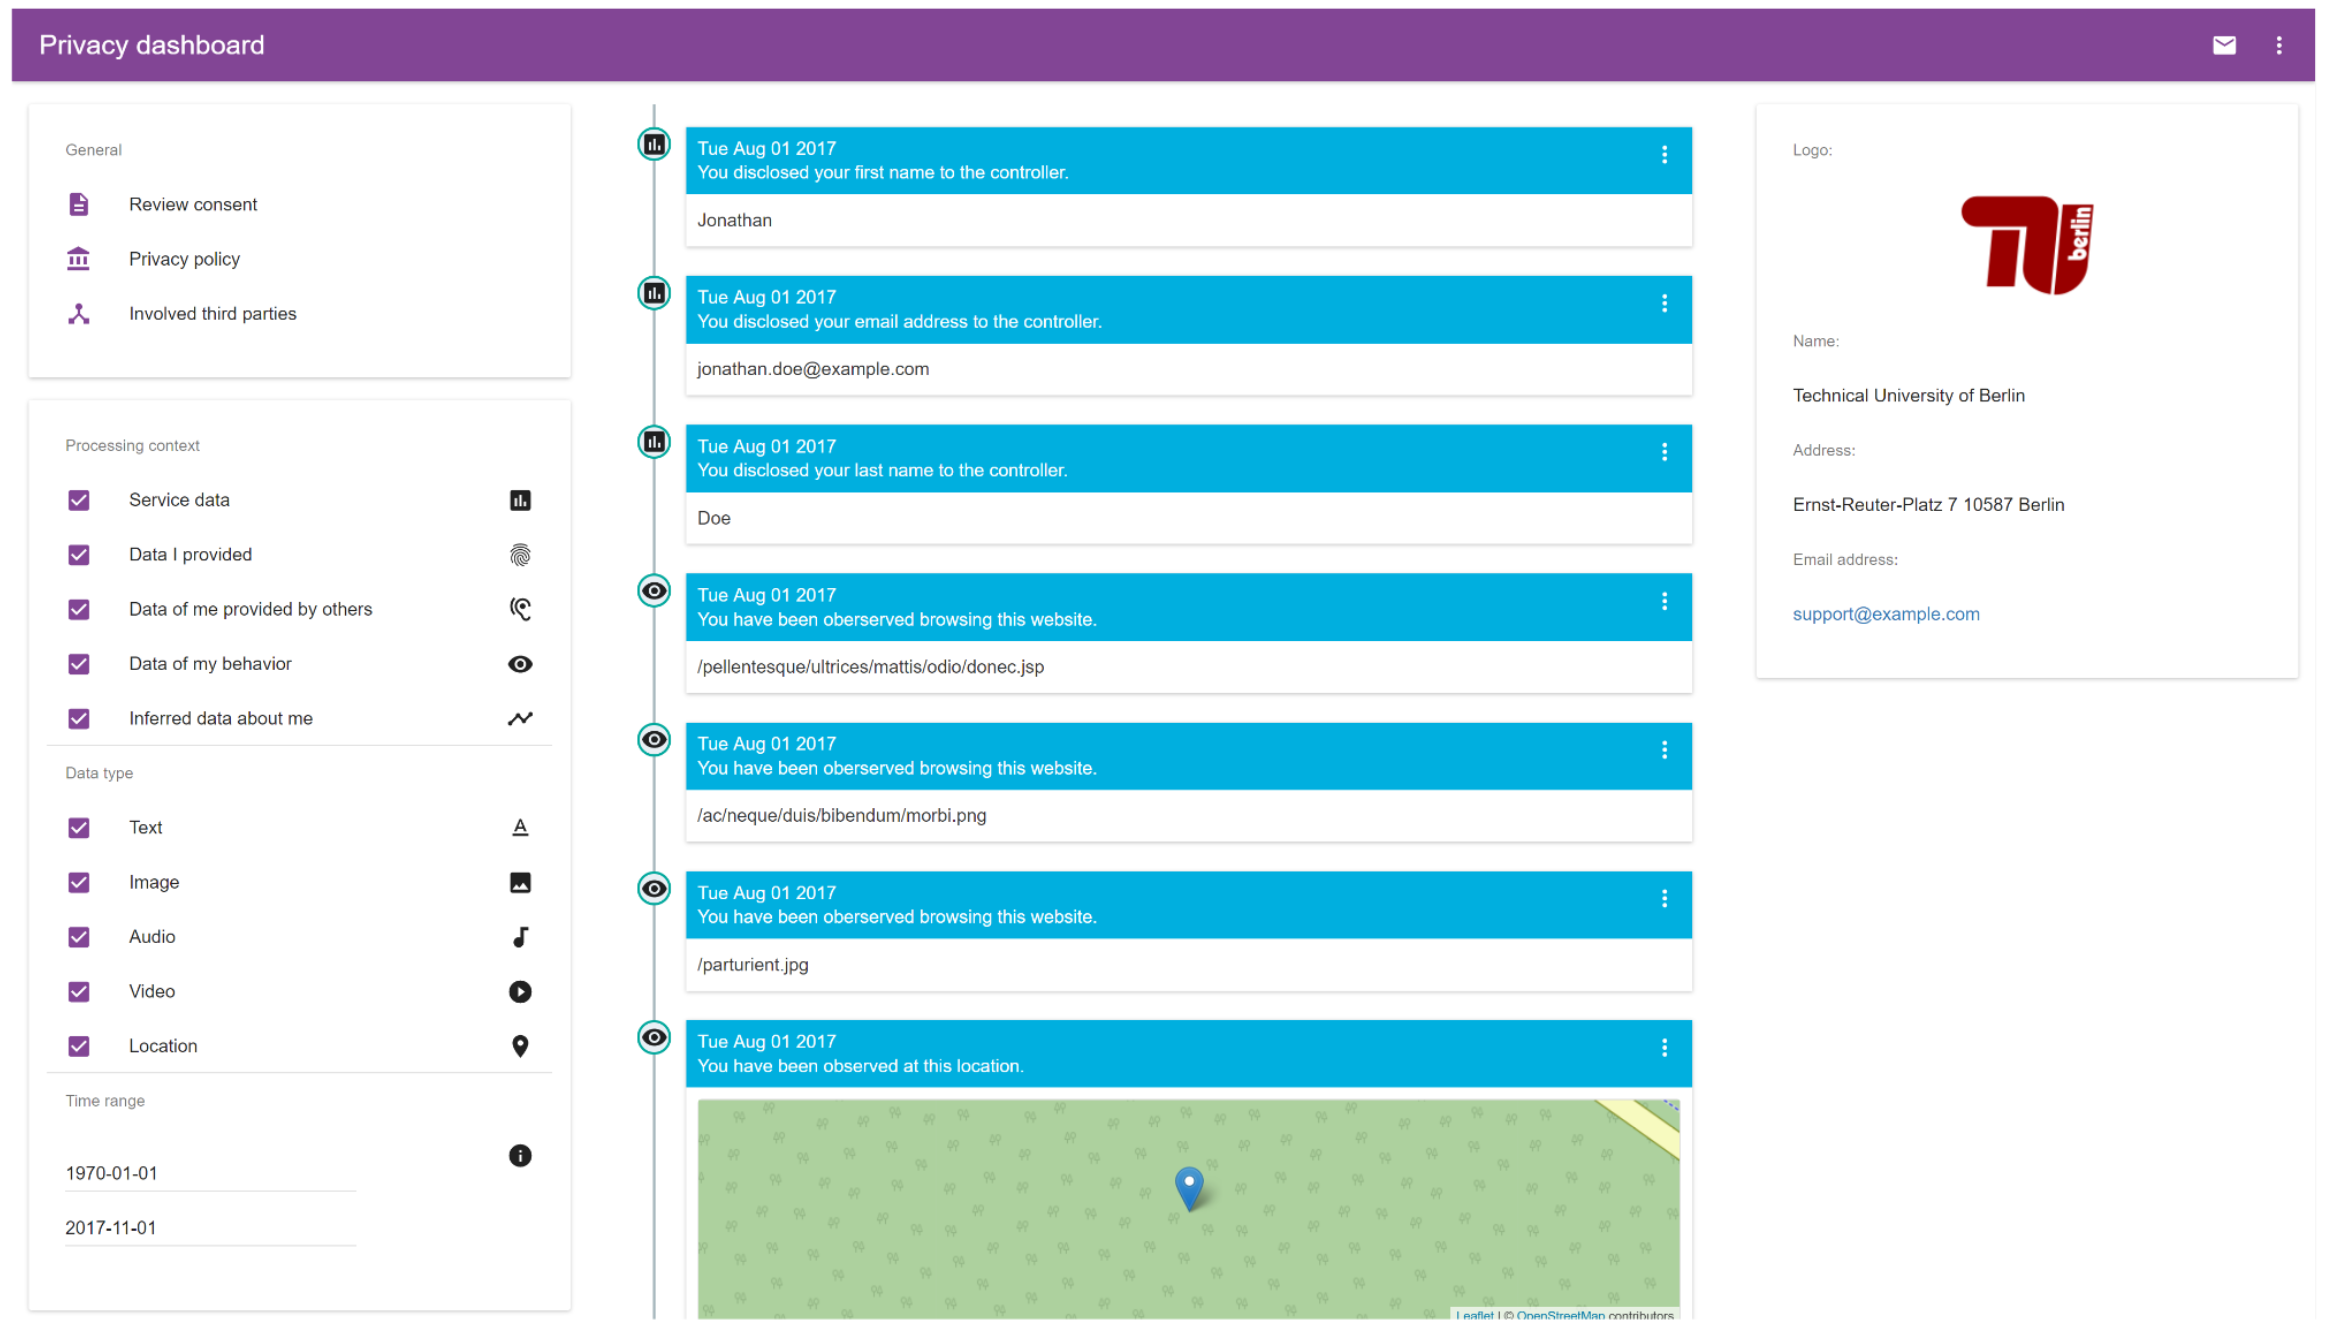The height and width of the screenshot is (1326, 2328).
Task: Toggle Data of my behavior checkbox
Action: (x=79, y=664)
